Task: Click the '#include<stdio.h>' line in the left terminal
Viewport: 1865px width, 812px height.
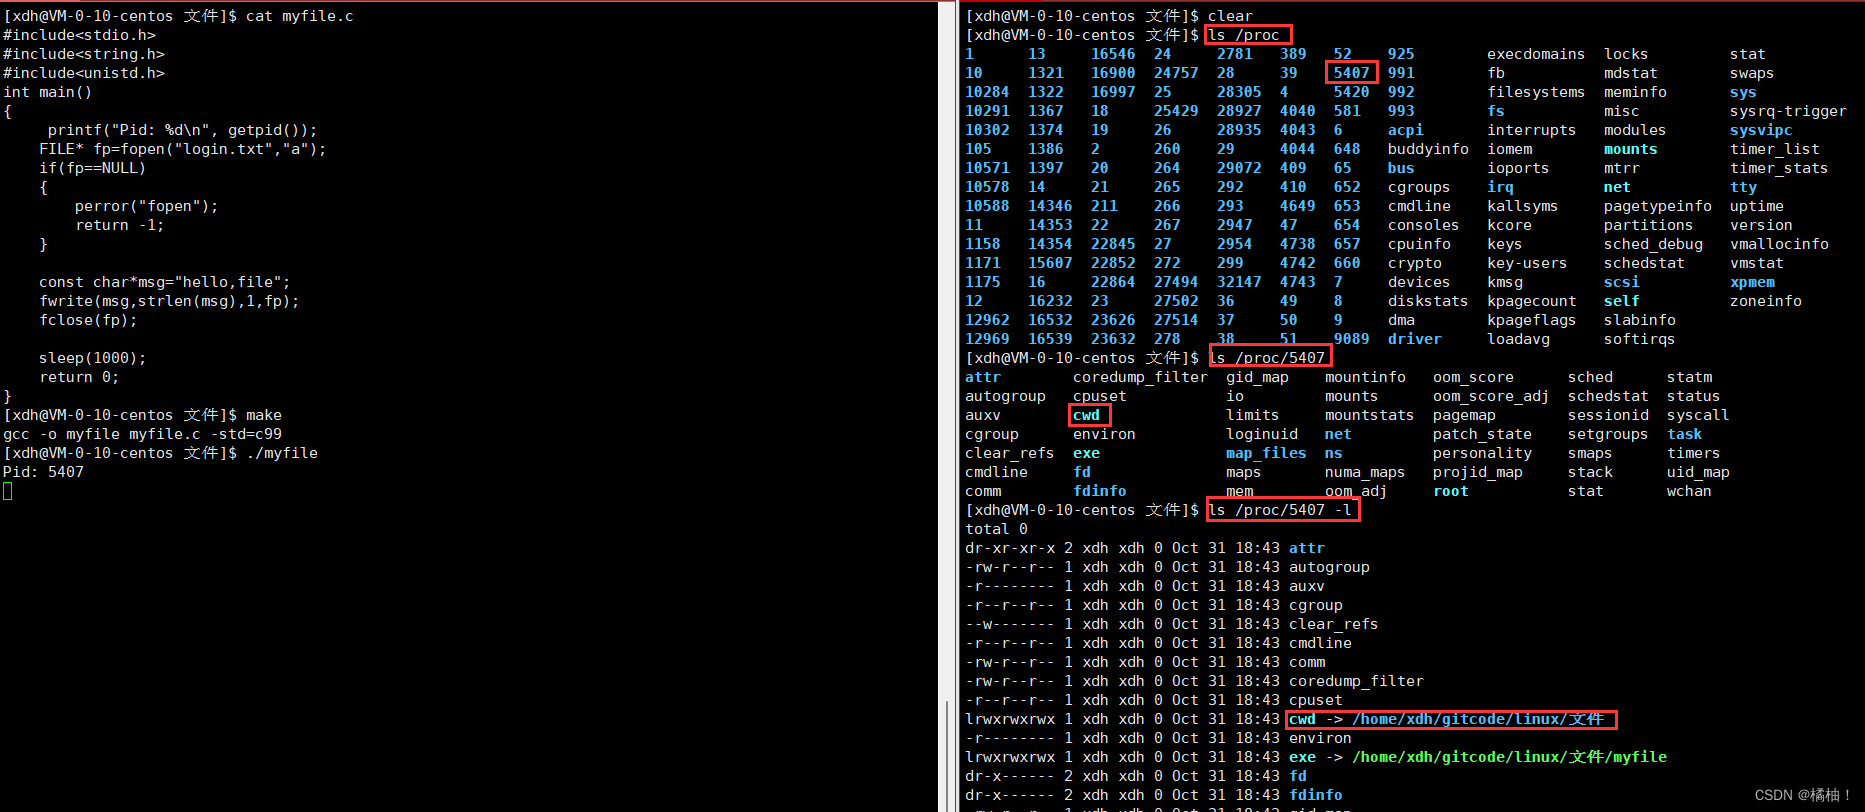Action: point(79,35)
